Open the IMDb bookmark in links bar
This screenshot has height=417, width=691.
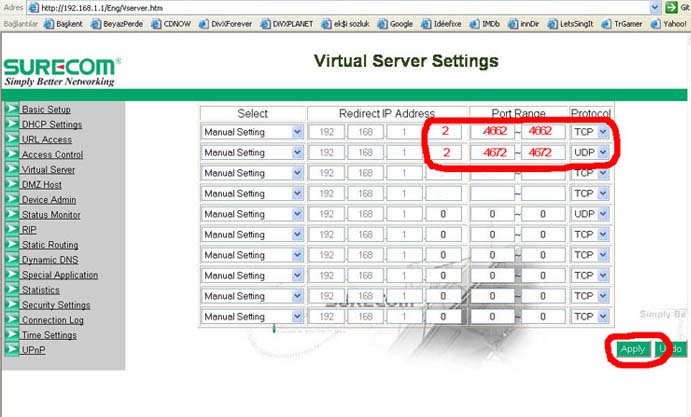click(x=485, y=24)
